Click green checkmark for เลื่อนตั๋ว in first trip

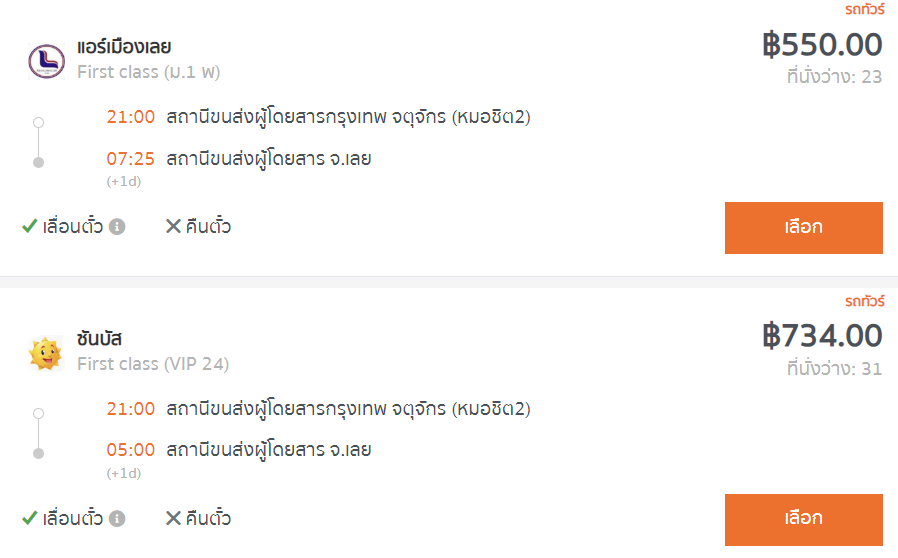[x=29, y=226]
